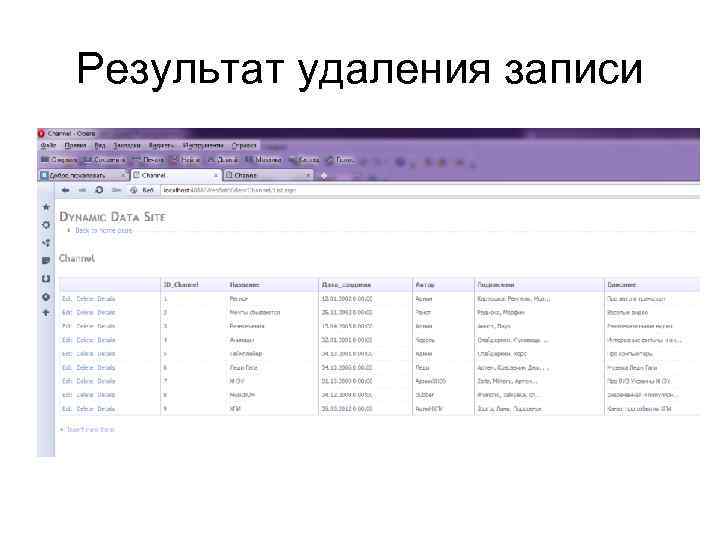
Task: Click Delete for the row with ID 9
Action: (84, 409)
